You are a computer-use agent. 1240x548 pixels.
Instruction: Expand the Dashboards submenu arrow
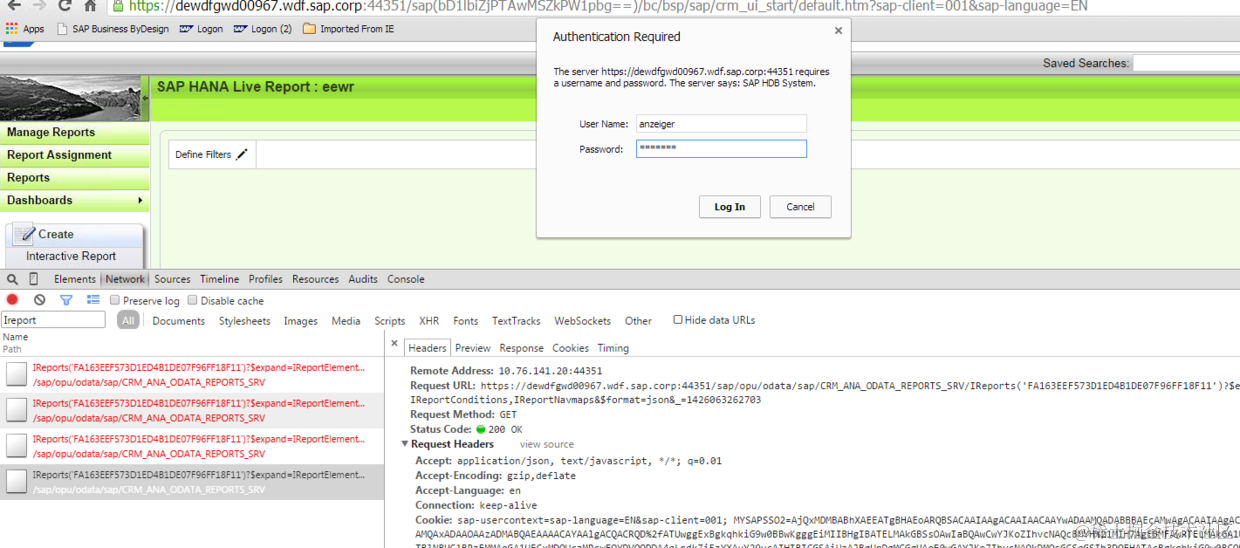[x=140, y=201]
